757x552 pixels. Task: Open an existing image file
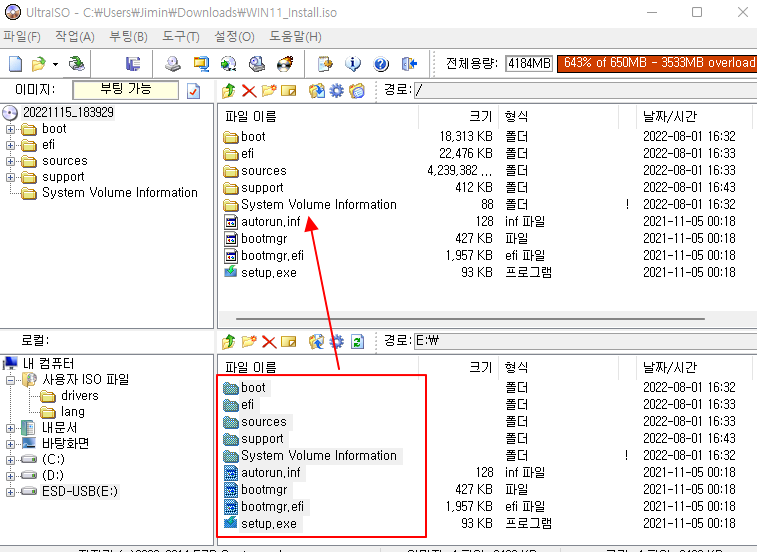click(x=39, y=64)
